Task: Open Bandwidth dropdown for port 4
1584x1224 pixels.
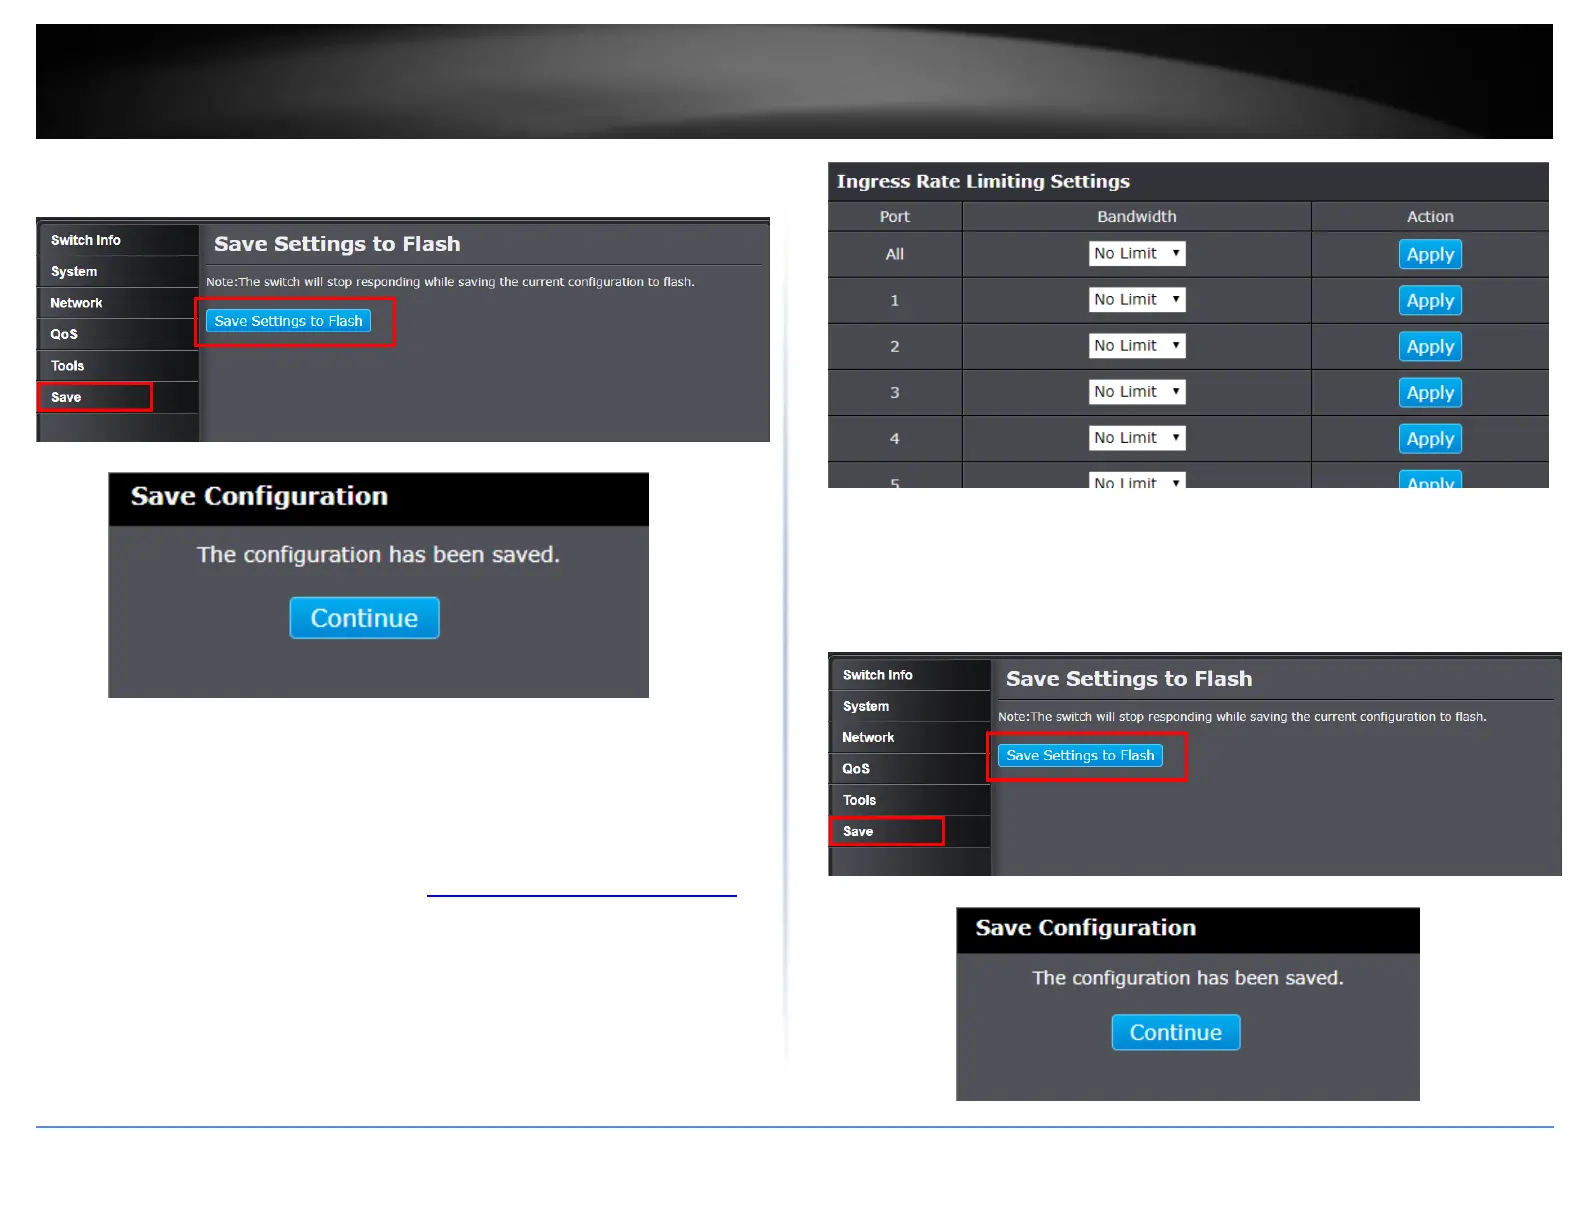Action: coord(1137,438)
